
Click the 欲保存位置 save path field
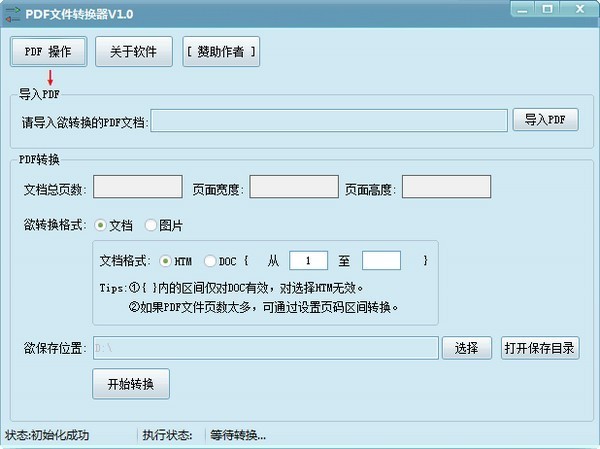(265, 348)
